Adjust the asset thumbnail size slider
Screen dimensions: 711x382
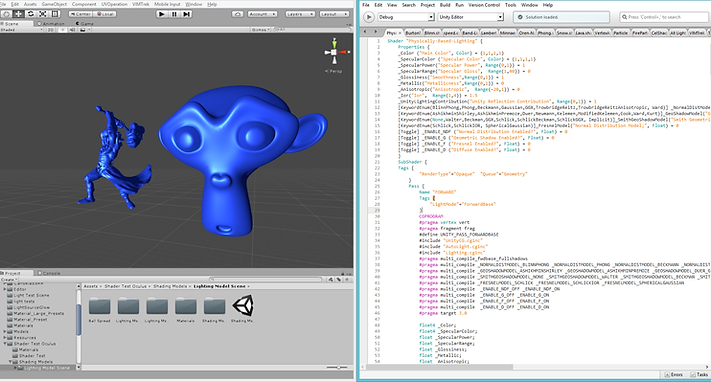pyautogui.click(x=338, y=367)
